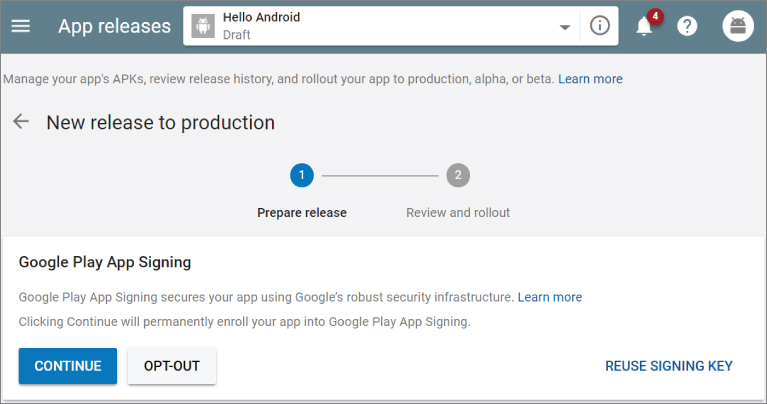Open Learn more link about managing APKs
This screenshot has width=767, height=404.
click(590, 79)
